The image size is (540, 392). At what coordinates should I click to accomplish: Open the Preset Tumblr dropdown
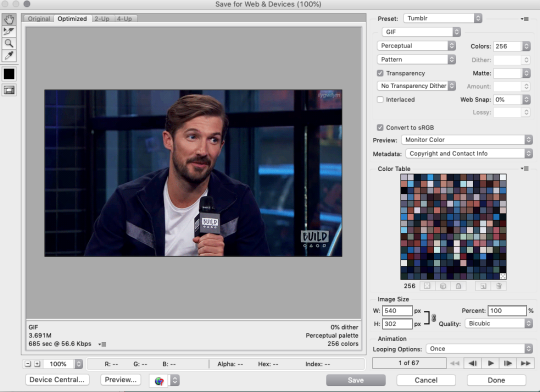tap(443, 18)
